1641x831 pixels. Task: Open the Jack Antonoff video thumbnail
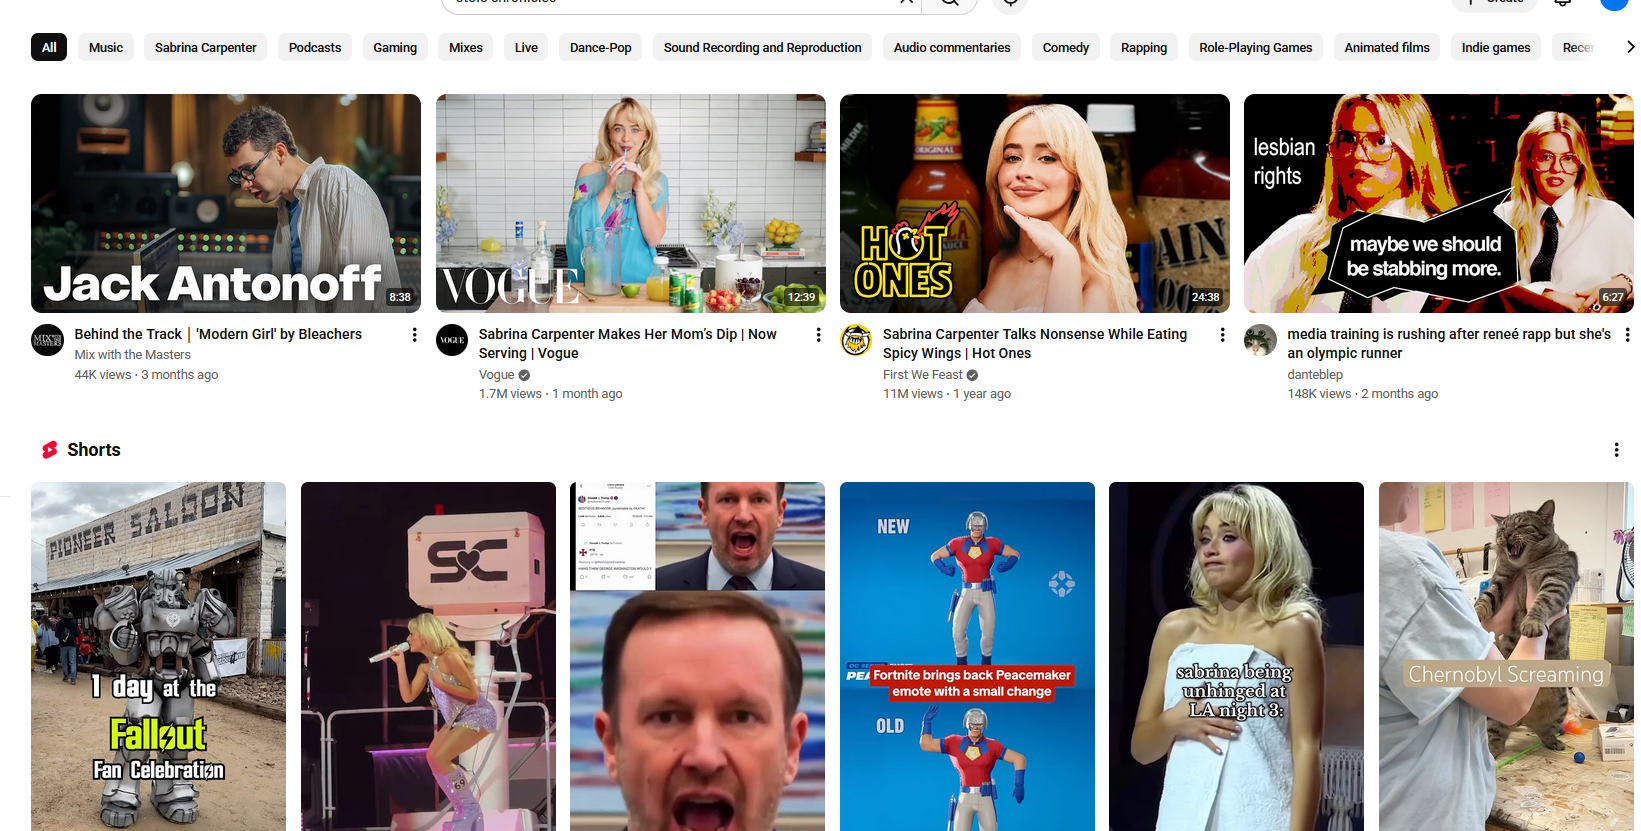(226, 203)
